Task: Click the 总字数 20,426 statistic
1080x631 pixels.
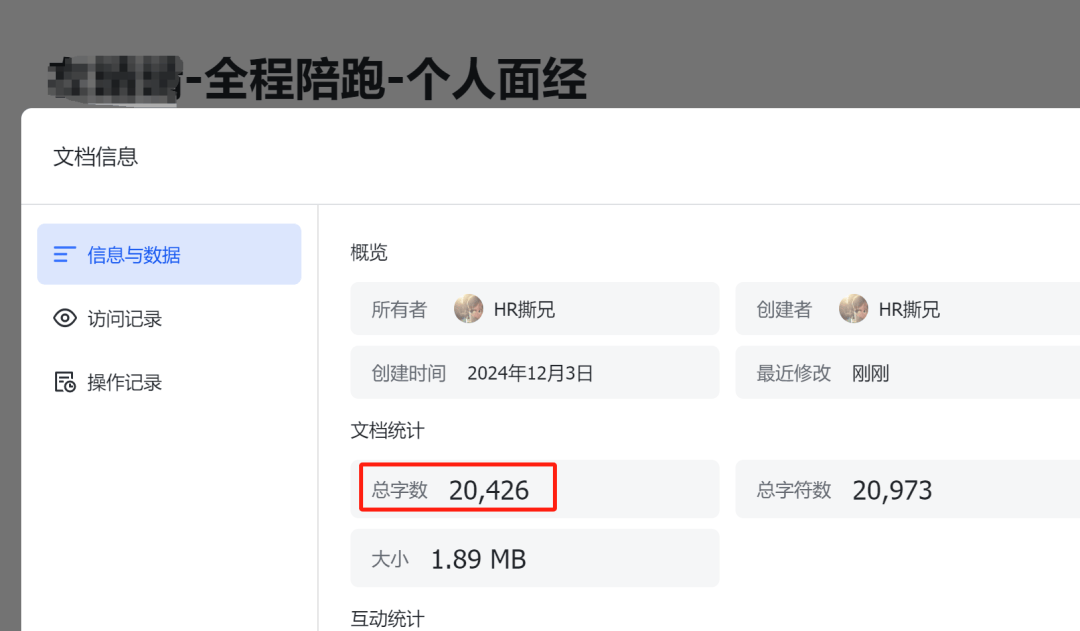Action: tap(534, 489)
